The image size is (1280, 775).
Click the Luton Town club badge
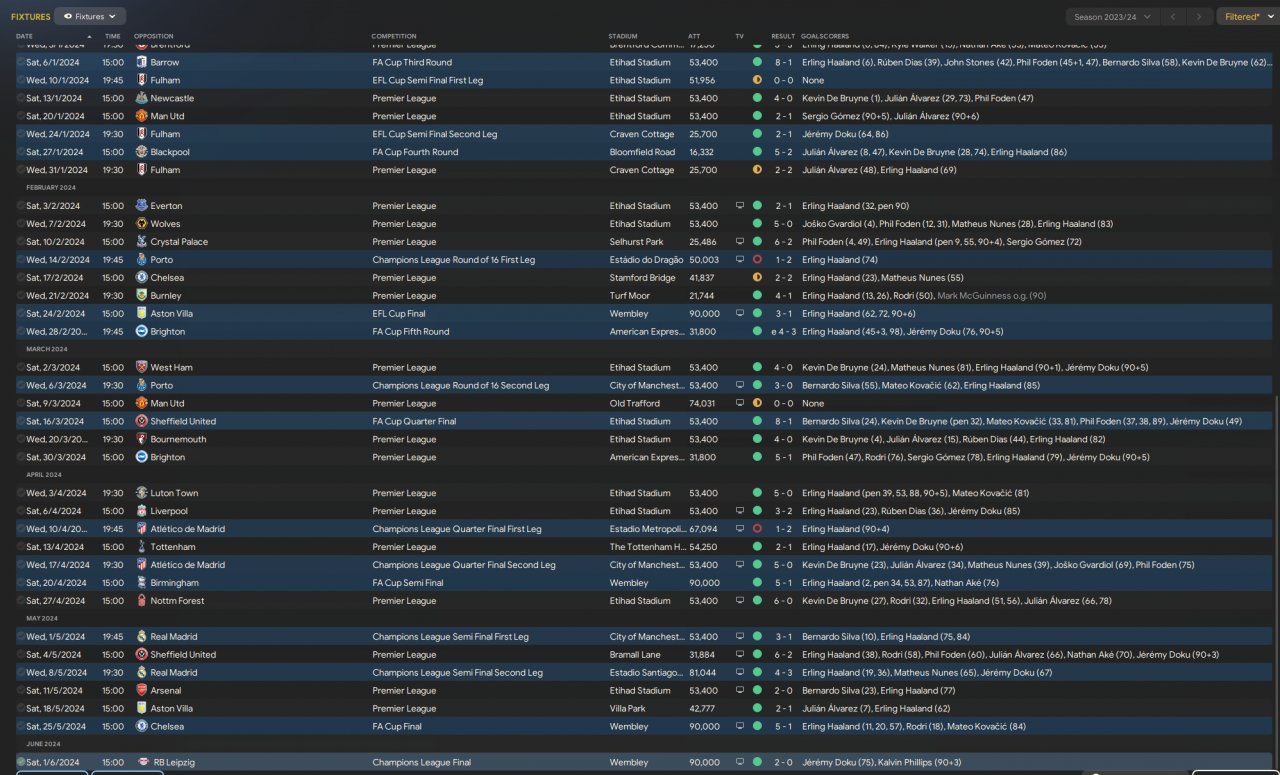(141, 493)
